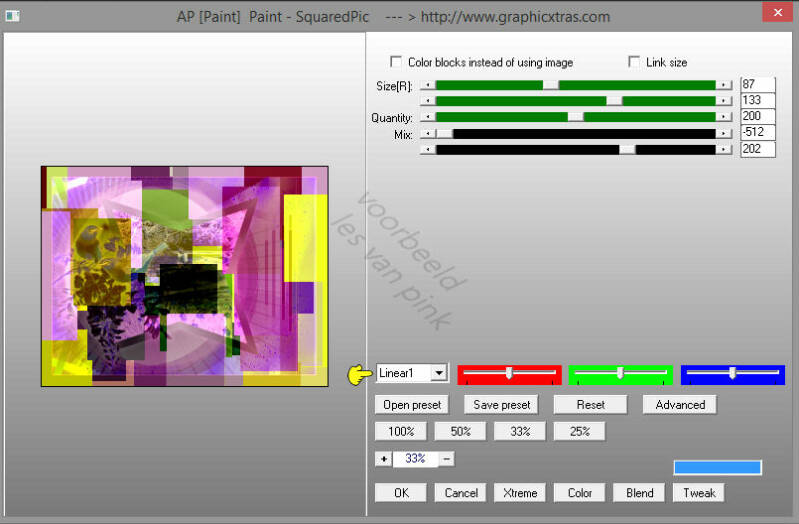Click the Mix black slider track
Viewport: 799px width, 524px height.
(576, 134)
